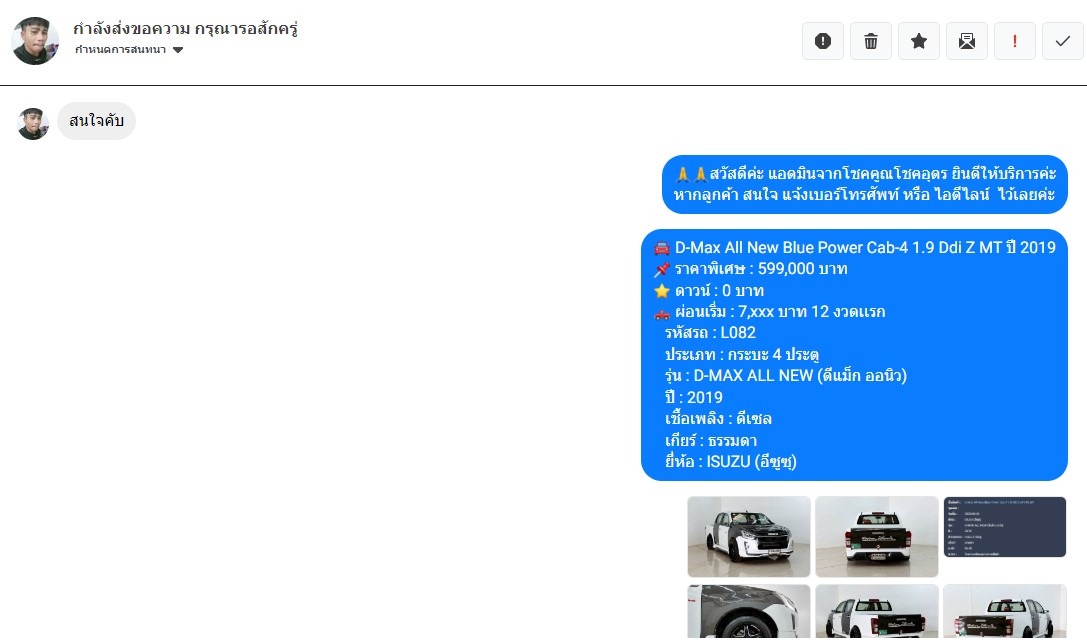This screenshot has width=1087, height=644.
Task: Click the ยี่ห้อ : ISUZU line
Action: coord(731,462)
